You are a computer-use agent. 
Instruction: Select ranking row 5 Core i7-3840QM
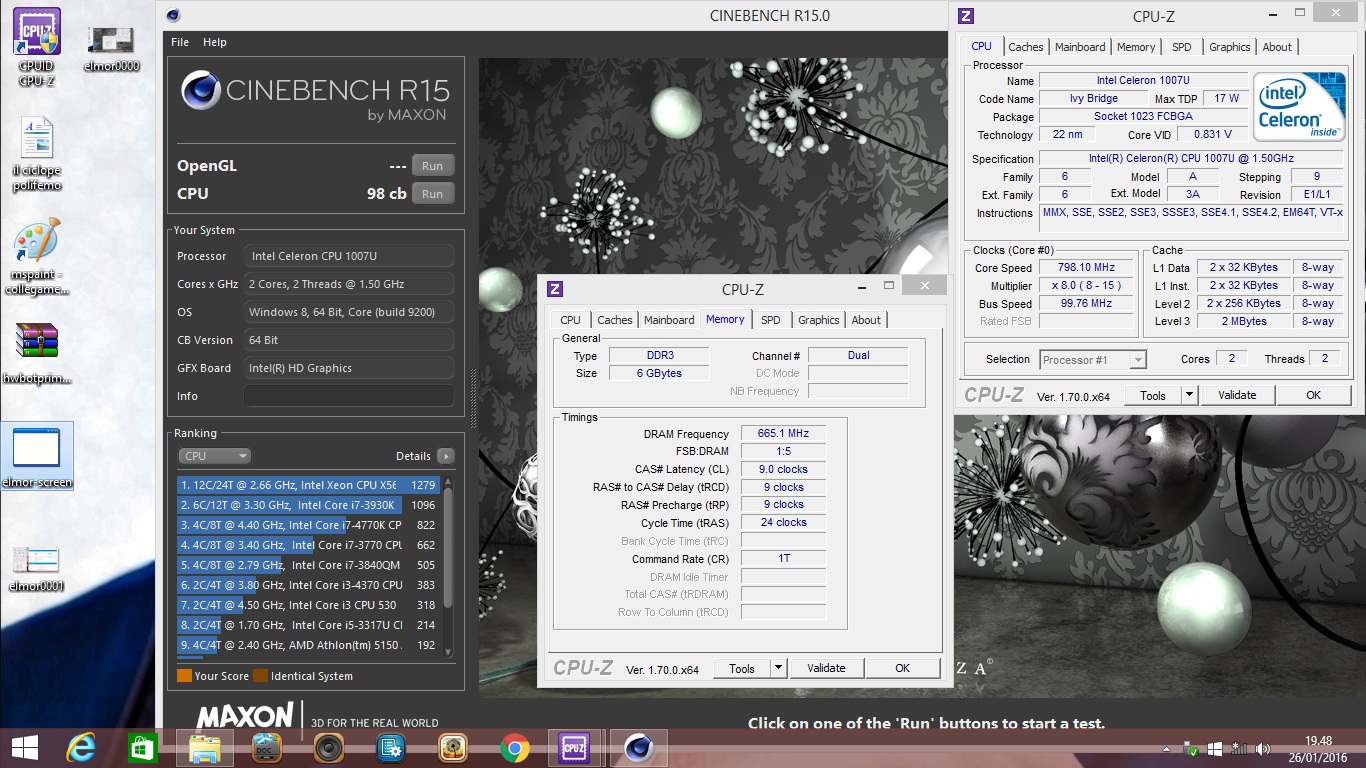click(308, 565)
